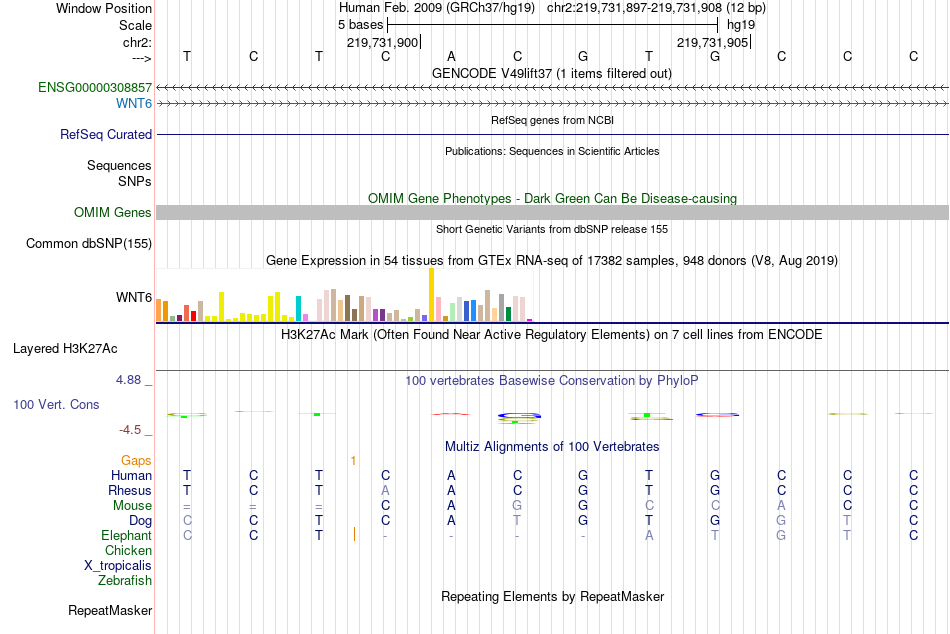
Task: Open 'Multiz Alignments of 100 Vertebrates' title
Action: pos(552,447)
